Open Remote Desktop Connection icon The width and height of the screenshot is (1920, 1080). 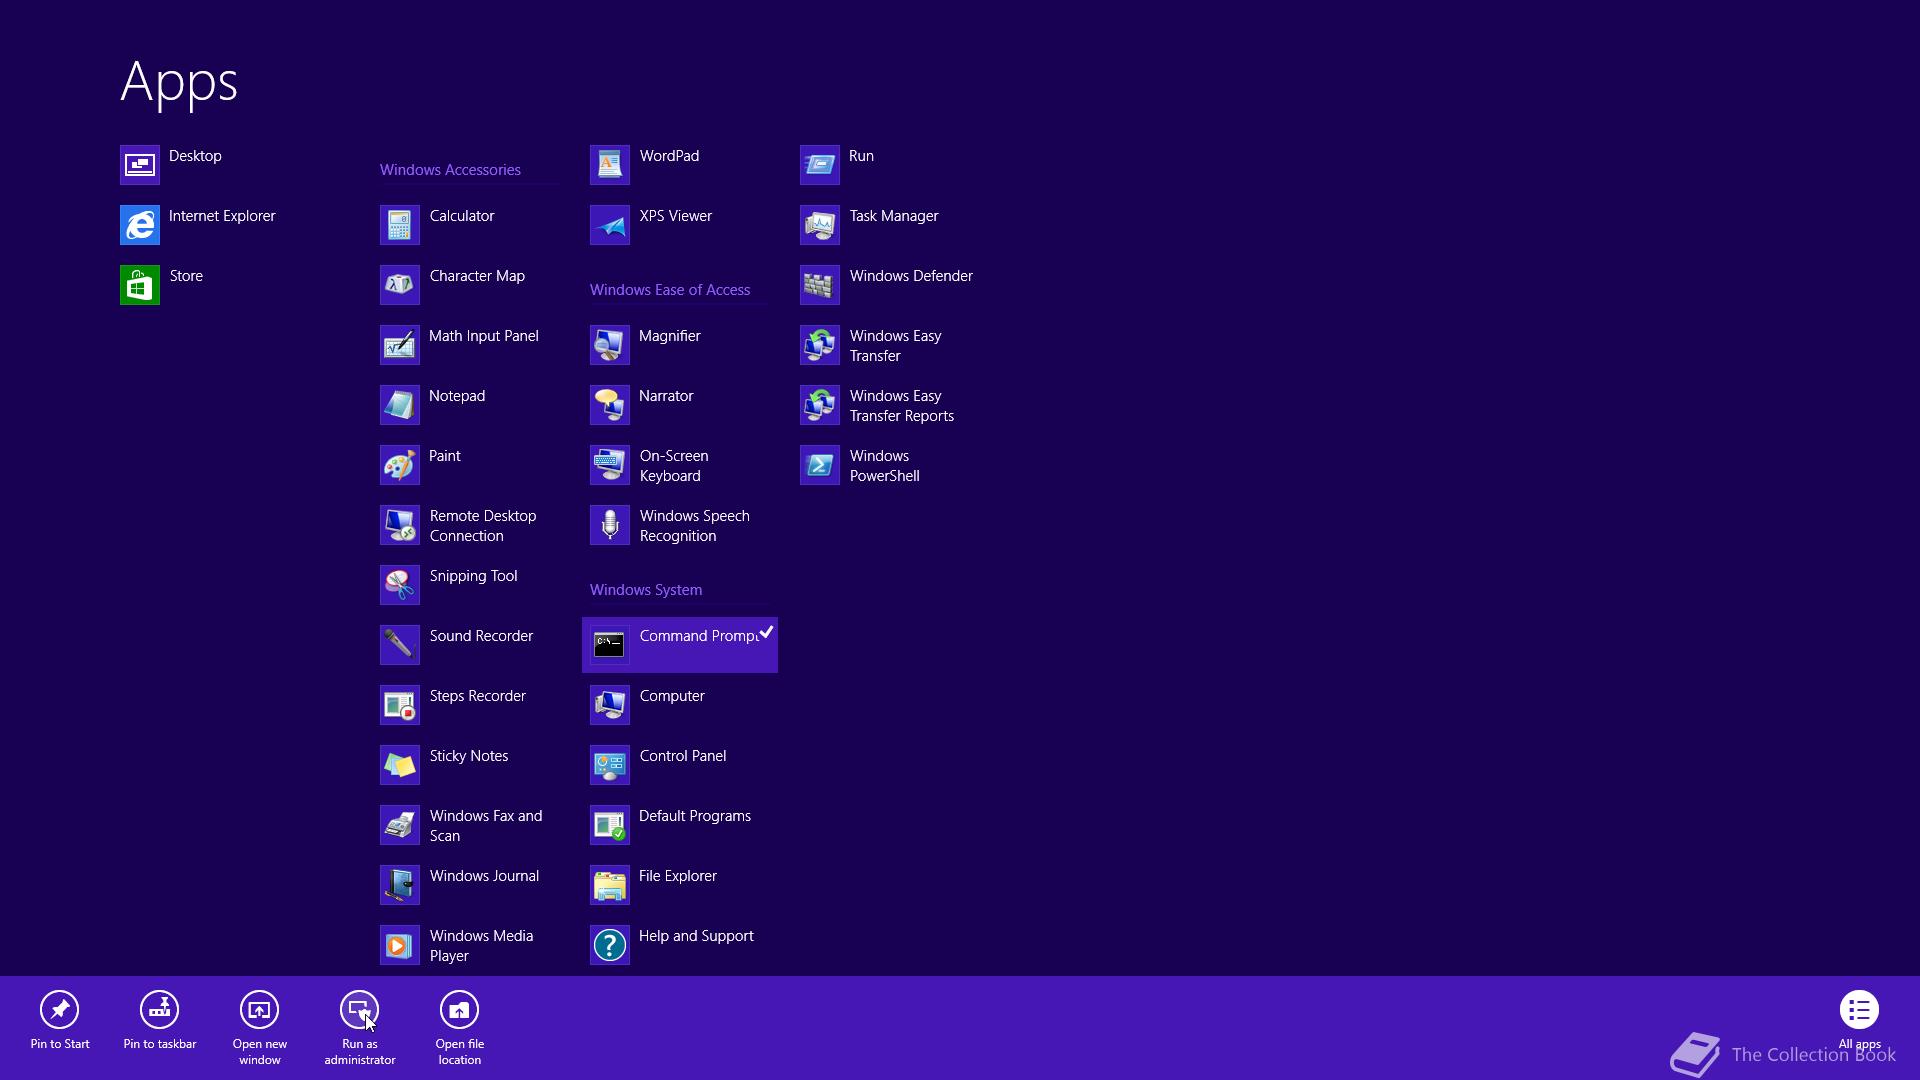pos(400,525)
